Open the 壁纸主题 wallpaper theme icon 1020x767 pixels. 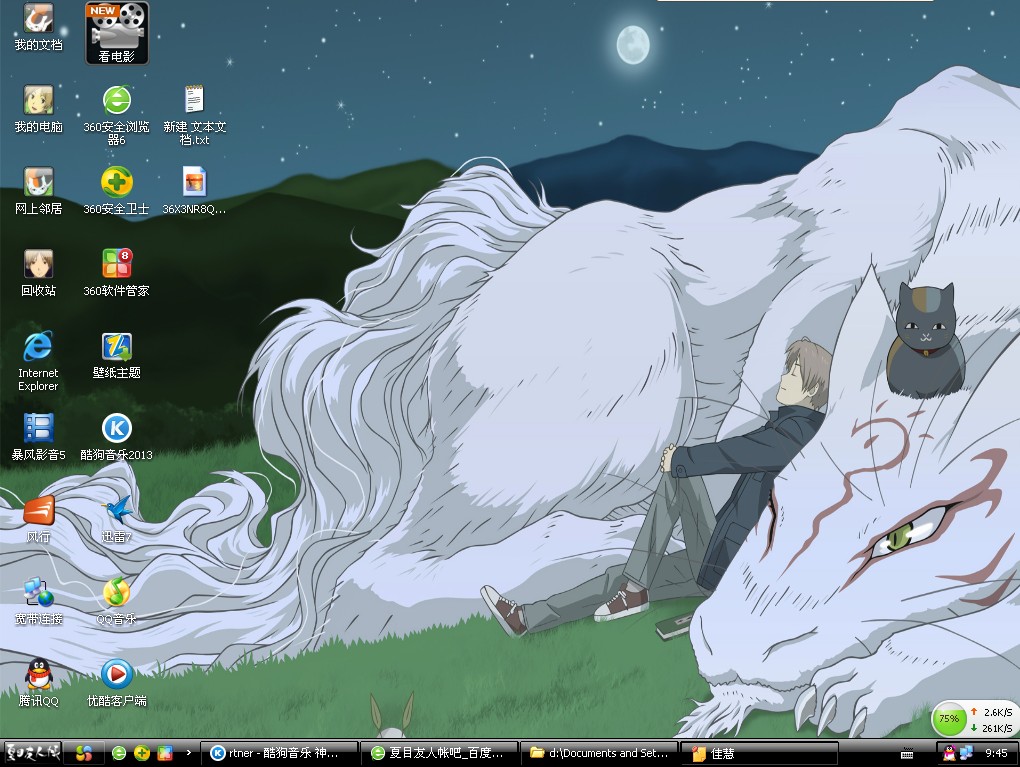(116, 355)
